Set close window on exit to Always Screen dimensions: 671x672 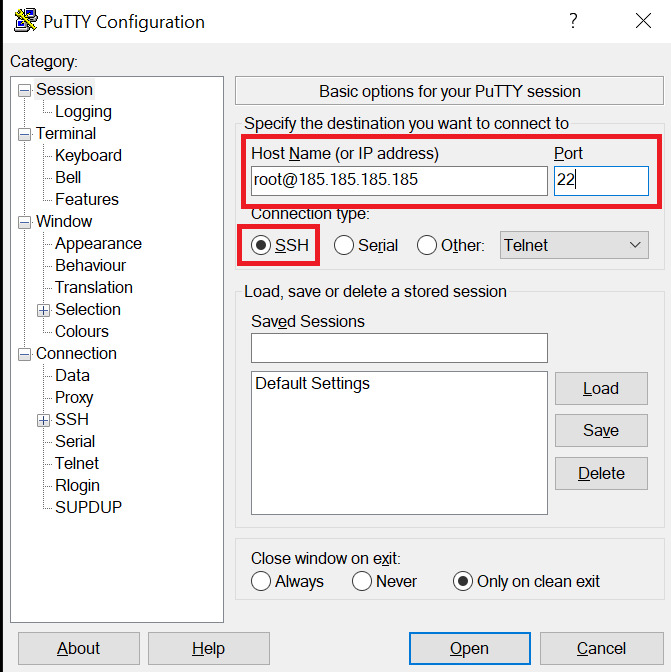[261, 581]
